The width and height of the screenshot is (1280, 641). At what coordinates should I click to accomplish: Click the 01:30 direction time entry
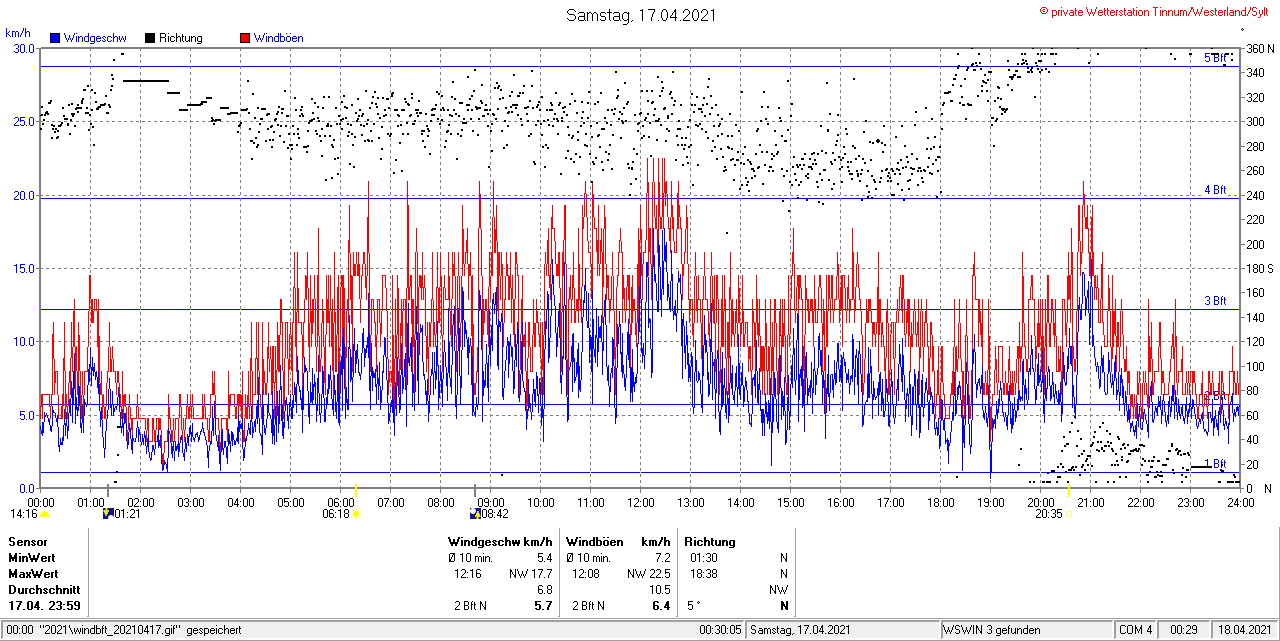[703, 558]
